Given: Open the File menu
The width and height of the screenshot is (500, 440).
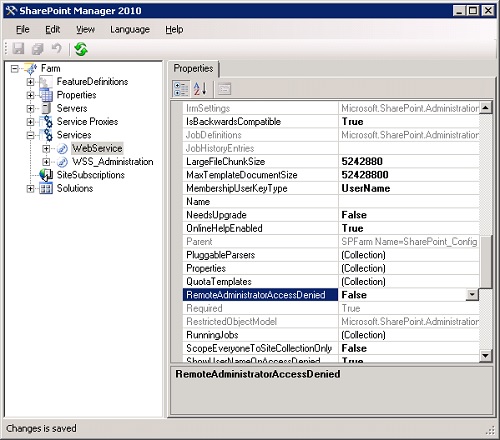Looking at the screenshot, I should point(23,29).
